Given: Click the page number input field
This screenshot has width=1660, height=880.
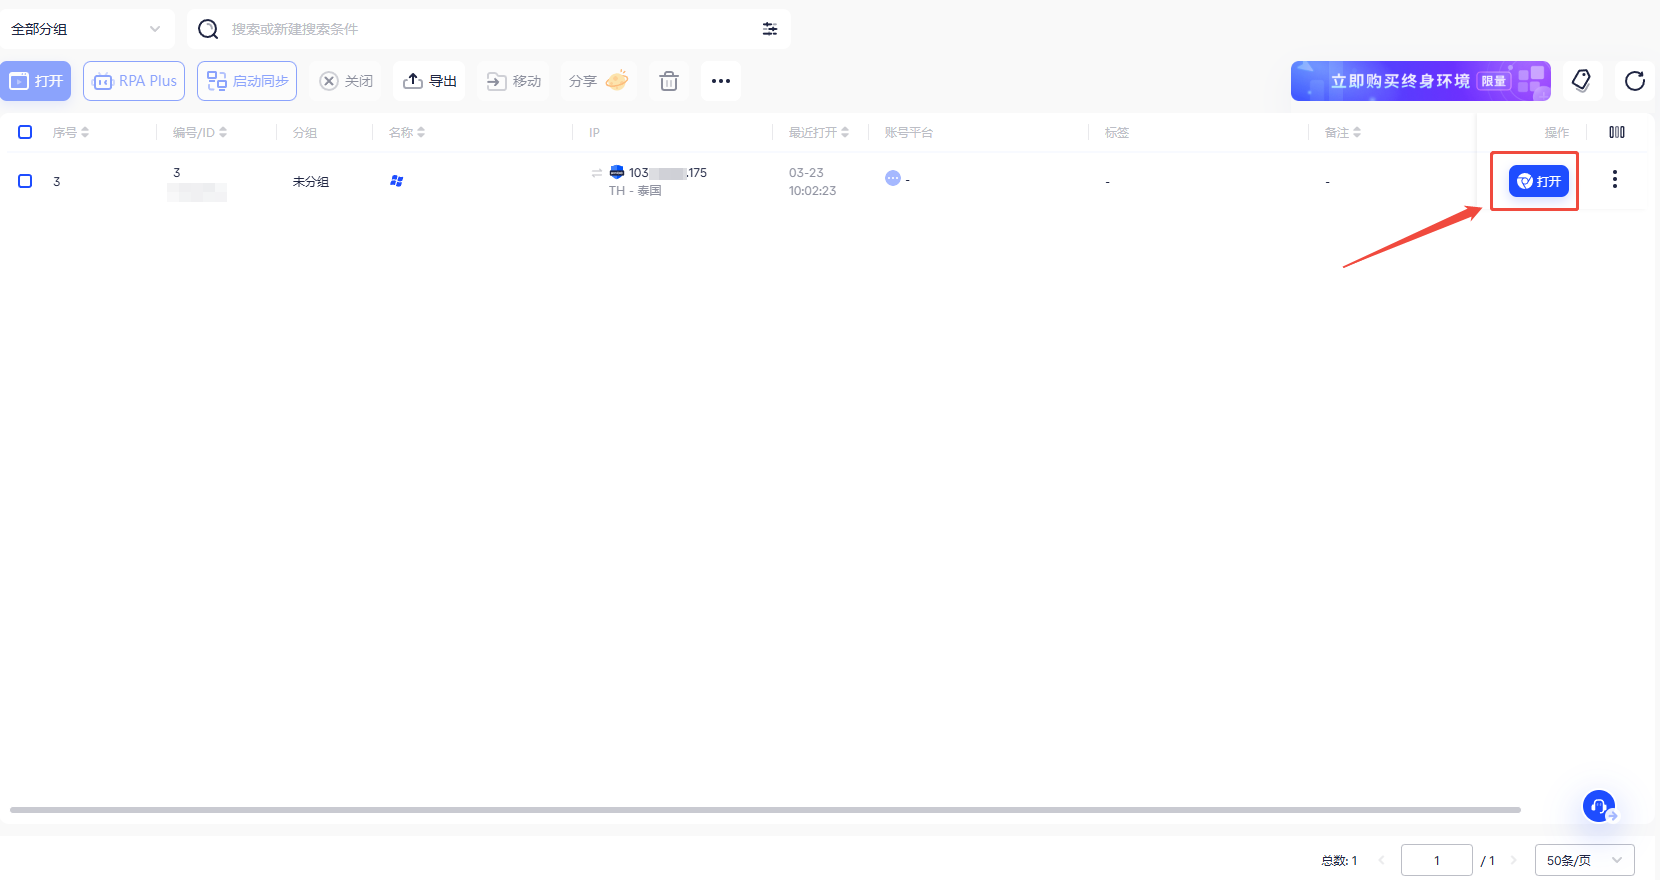Looking at the screenshot, I should pyautogui.click(x=1436, y=860).
